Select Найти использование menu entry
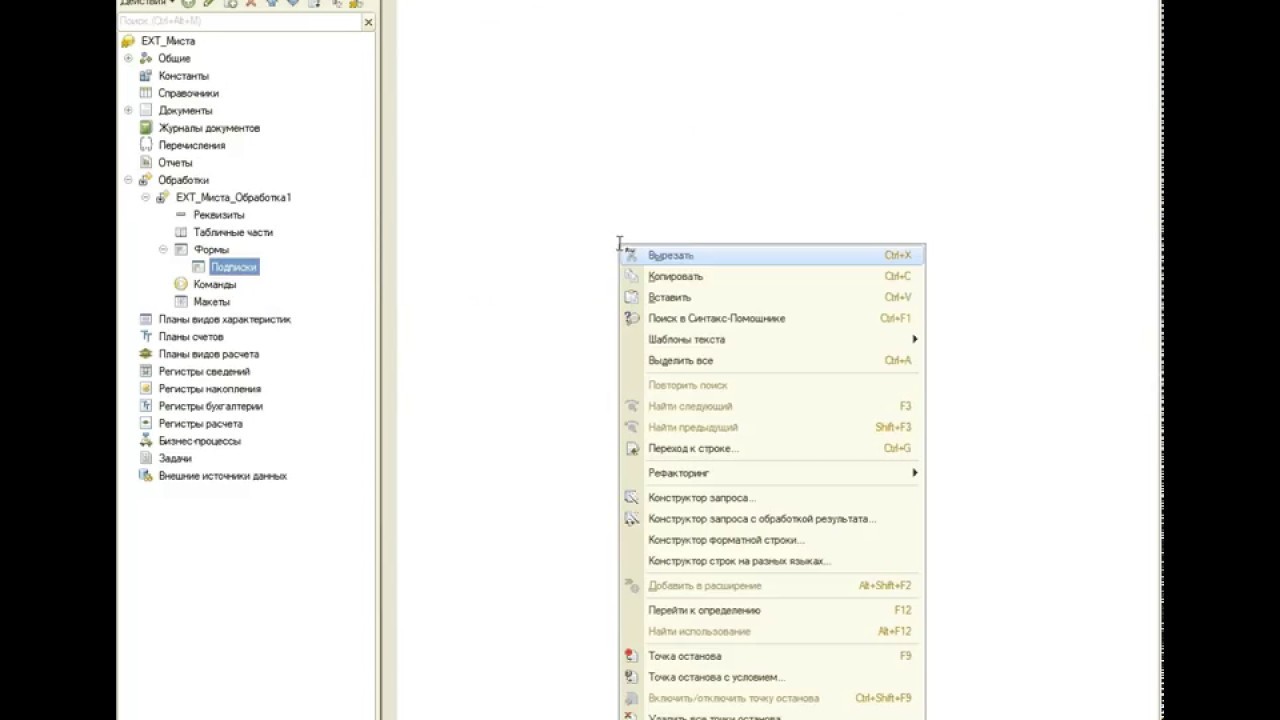Screen dimensions: 1280x720 (x=772, y=631)
